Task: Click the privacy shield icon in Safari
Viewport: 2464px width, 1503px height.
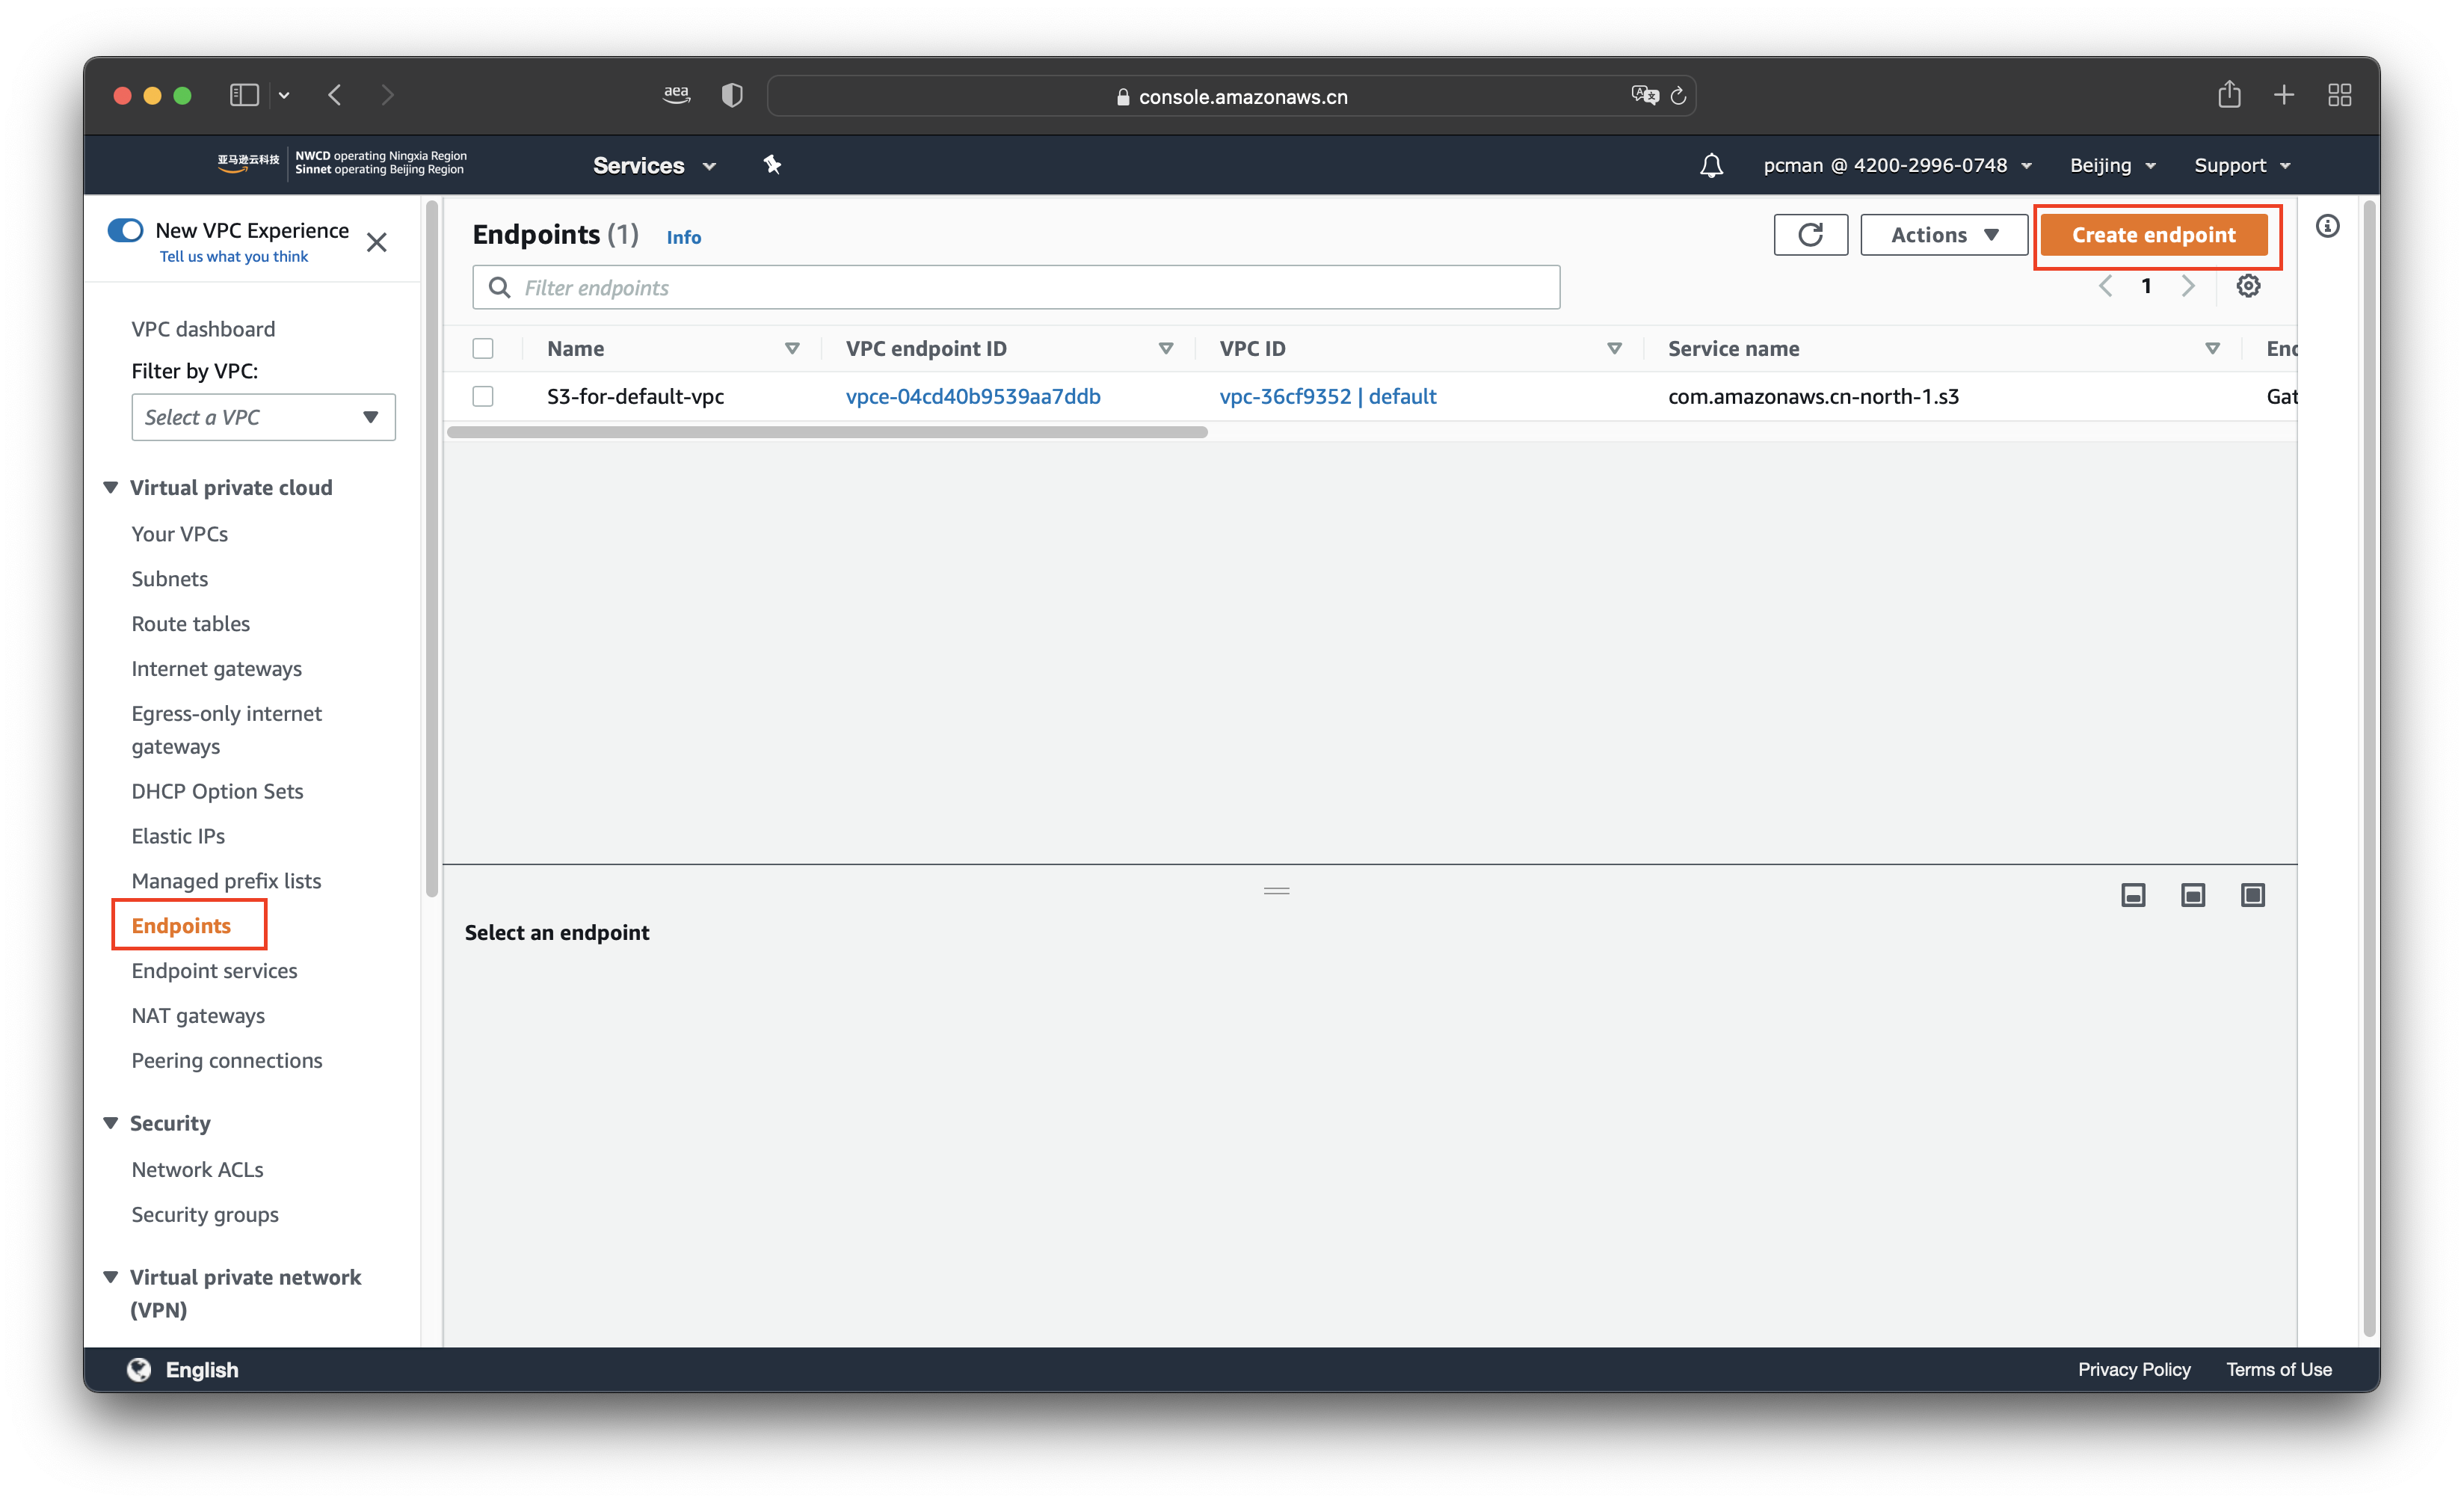Action: point(732,95)
